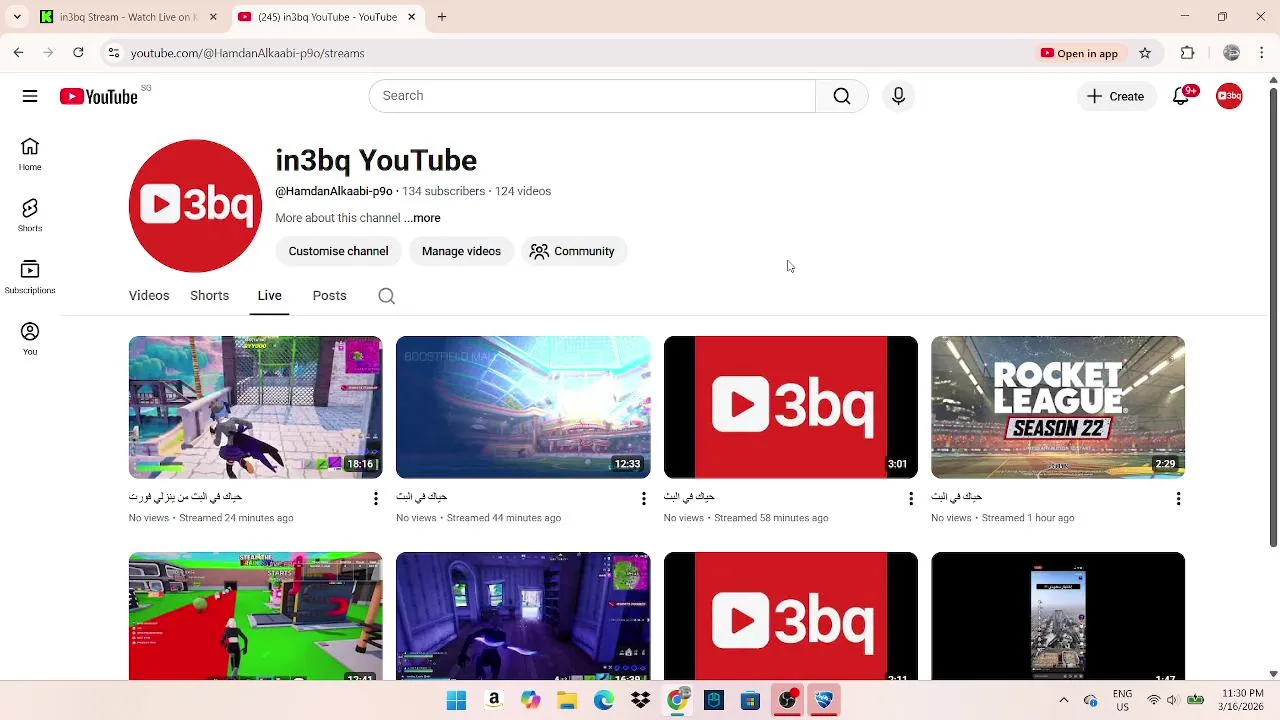Open the 12:33 stream thumbnail
The height and width of the screenshot is (720, 1280).
(523, 407)
